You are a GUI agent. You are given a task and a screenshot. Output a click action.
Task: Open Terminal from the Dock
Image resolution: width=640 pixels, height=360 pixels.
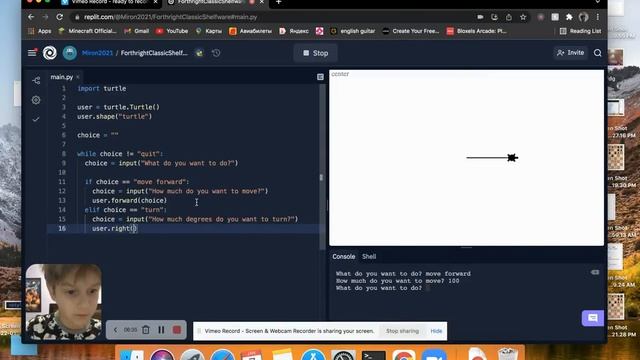pos(373,356)
